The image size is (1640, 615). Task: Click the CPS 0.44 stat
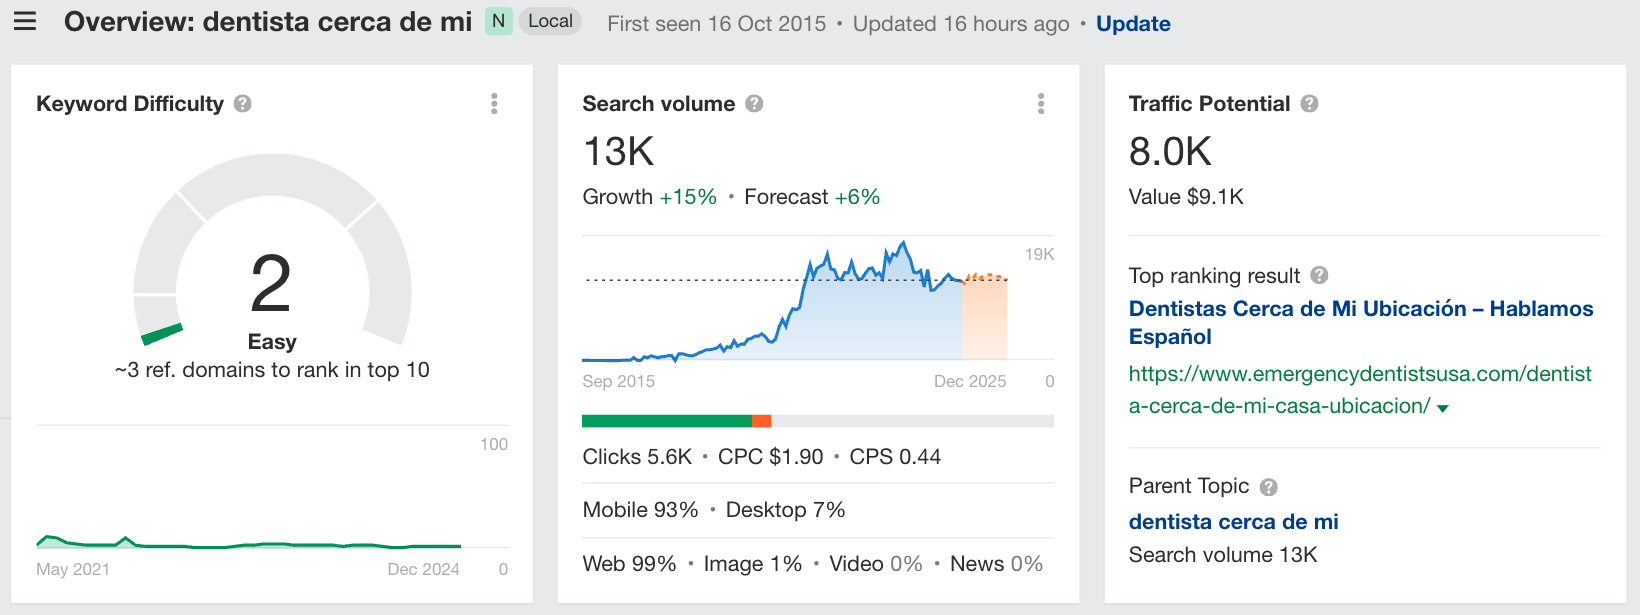pyautogui.click(x=895, y=457)
